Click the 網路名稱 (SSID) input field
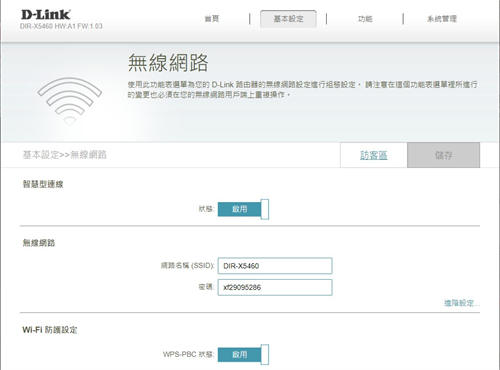Viewport: 500px width, 370px height. (275, 266)
